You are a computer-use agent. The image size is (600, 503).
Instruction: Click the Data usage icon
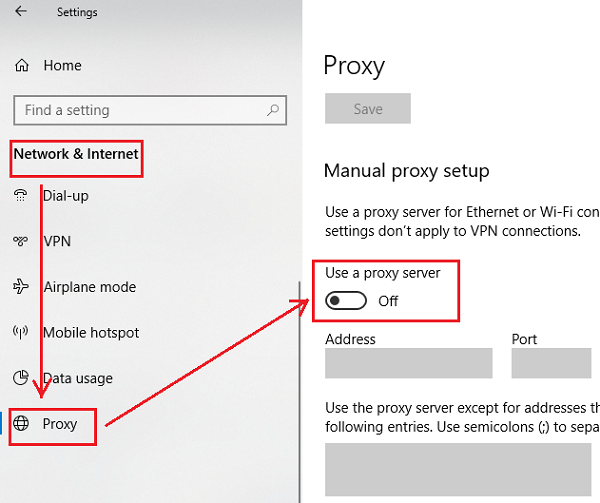[20, 379]
